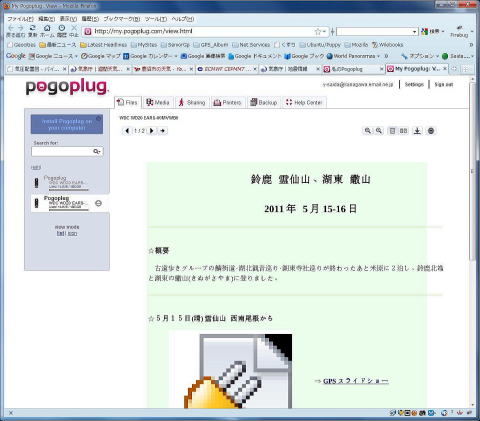Bookmark this page with the star icon
Screen dimensions: 480x421
pyautogui.click(x=318, y=31)
